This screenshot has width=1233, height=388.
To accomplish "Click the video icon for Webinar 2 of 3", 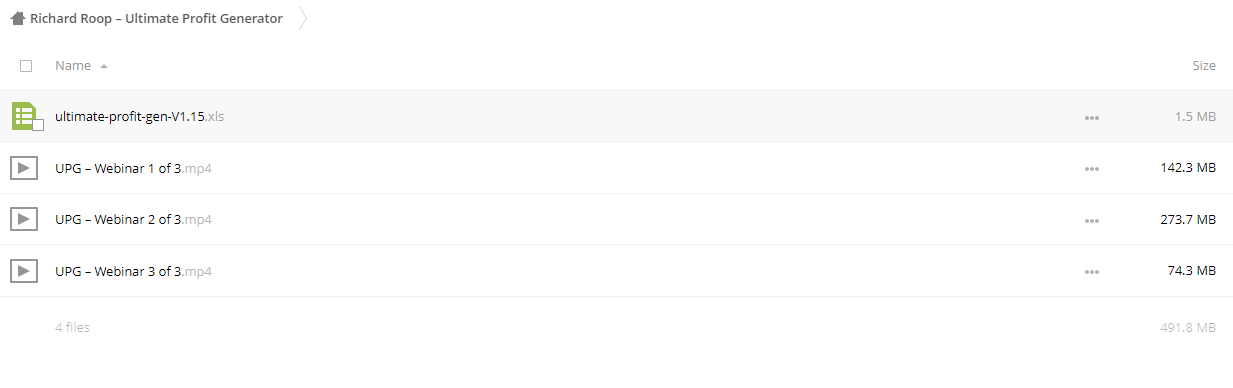I will pos(24,219).
